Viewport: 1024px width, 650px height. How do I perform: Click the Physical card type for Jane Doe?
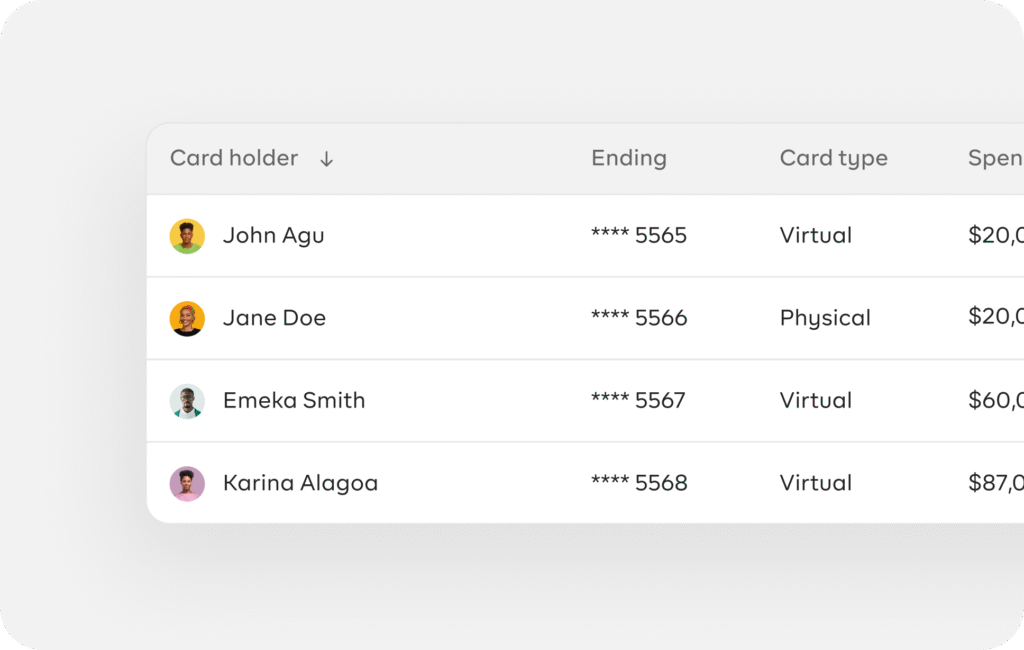(825, 318)
